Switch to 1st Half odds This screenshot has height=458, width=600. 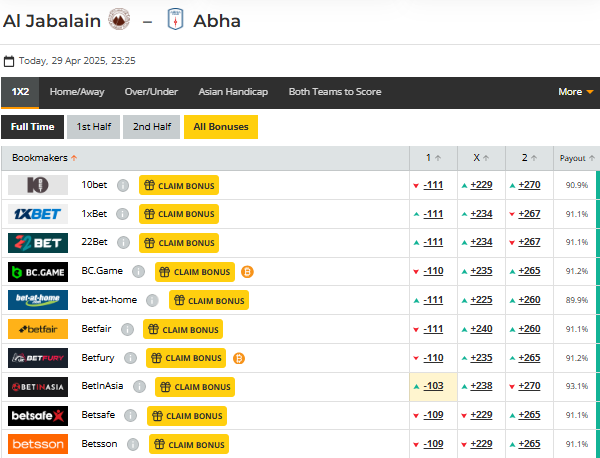[92, 127]
